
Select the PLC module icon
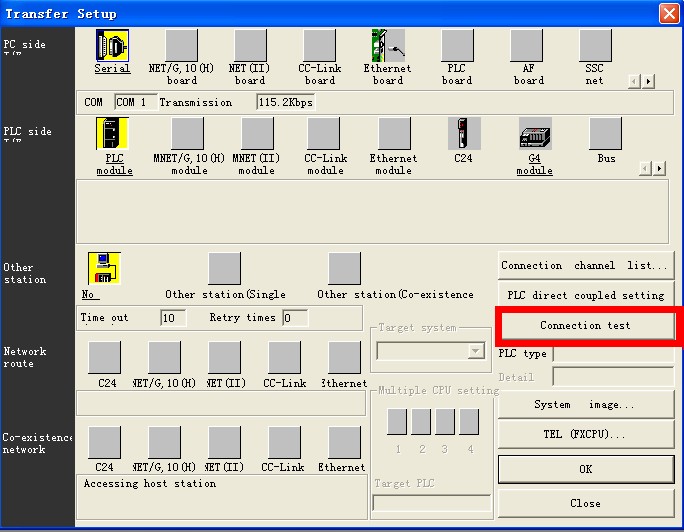pyautogui.click(x=114, y=134)
